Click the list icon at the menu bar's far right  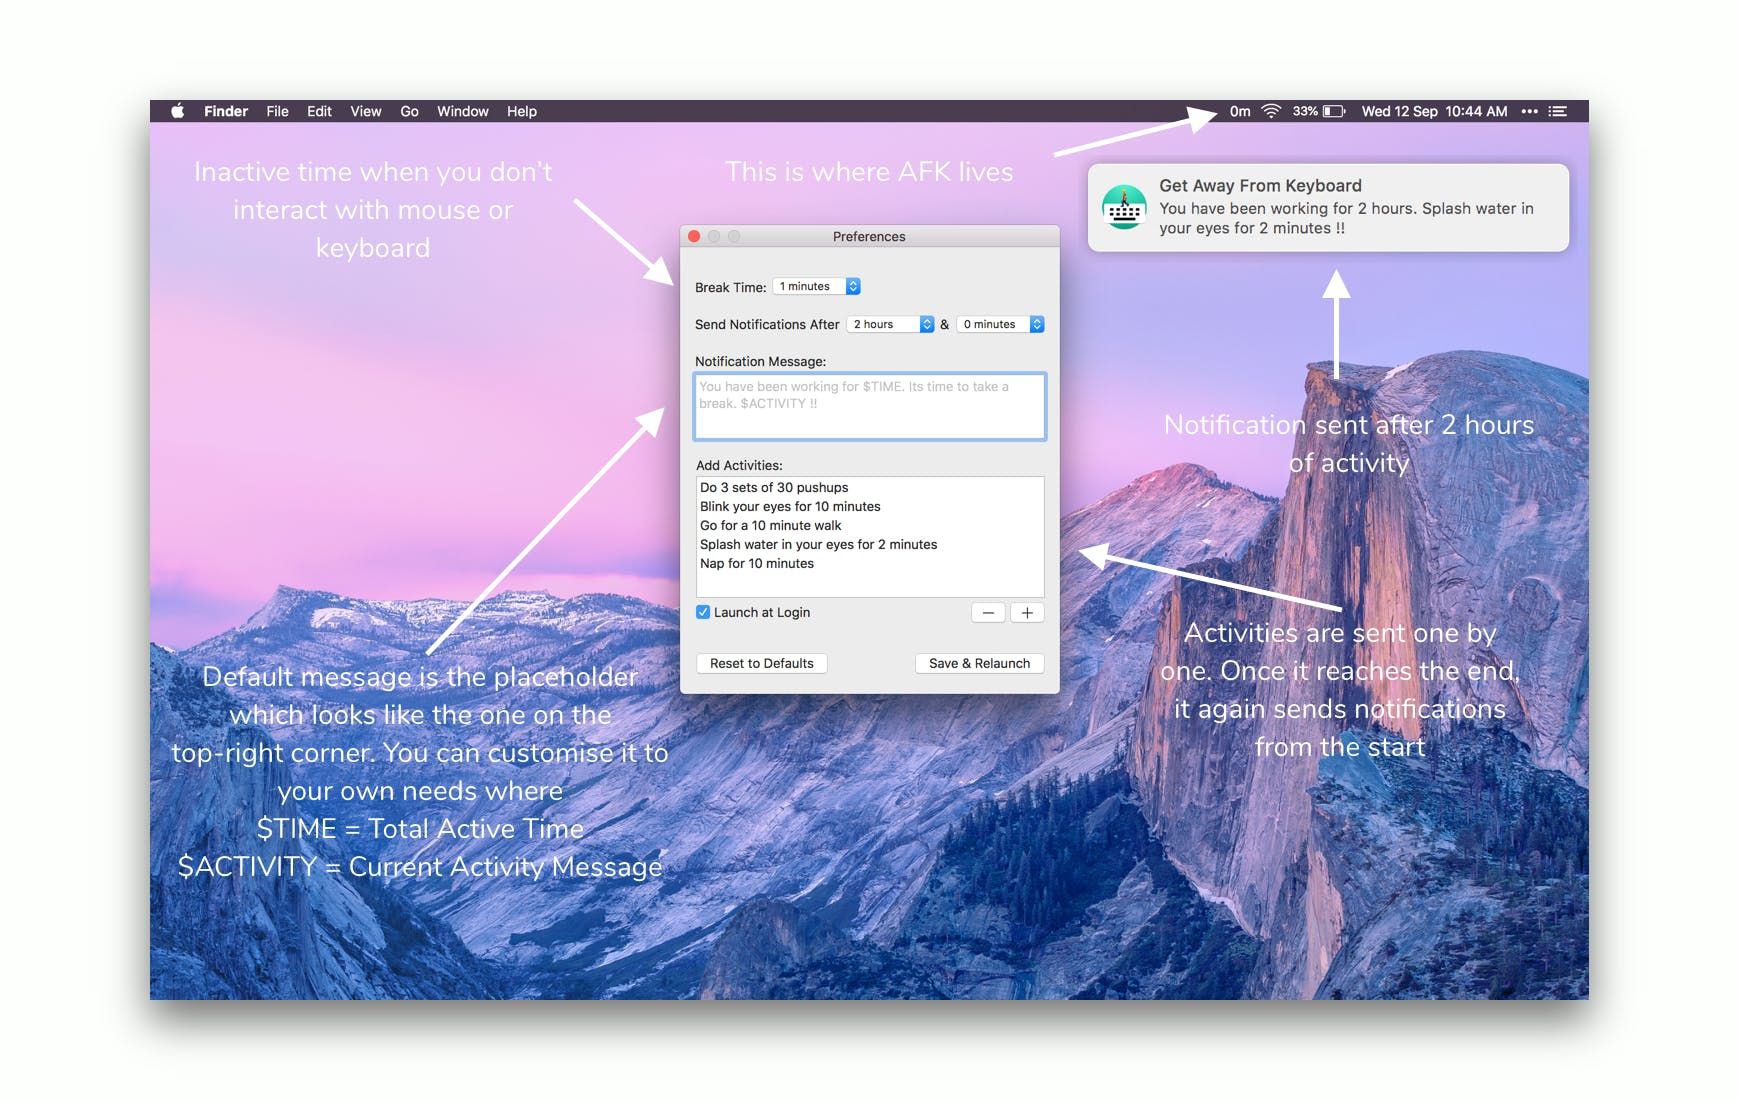[1557, 111]
